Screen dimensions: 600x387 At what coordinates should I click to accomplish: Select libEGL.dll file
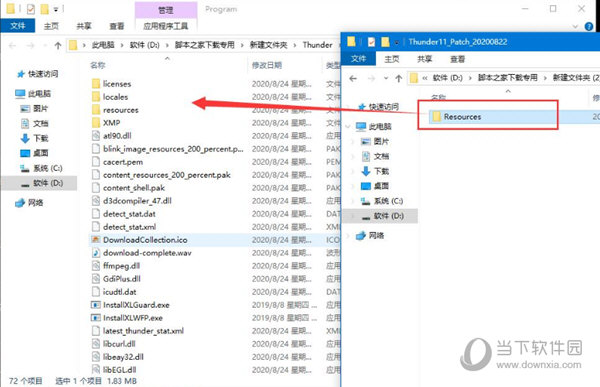(x=119, y=370)
